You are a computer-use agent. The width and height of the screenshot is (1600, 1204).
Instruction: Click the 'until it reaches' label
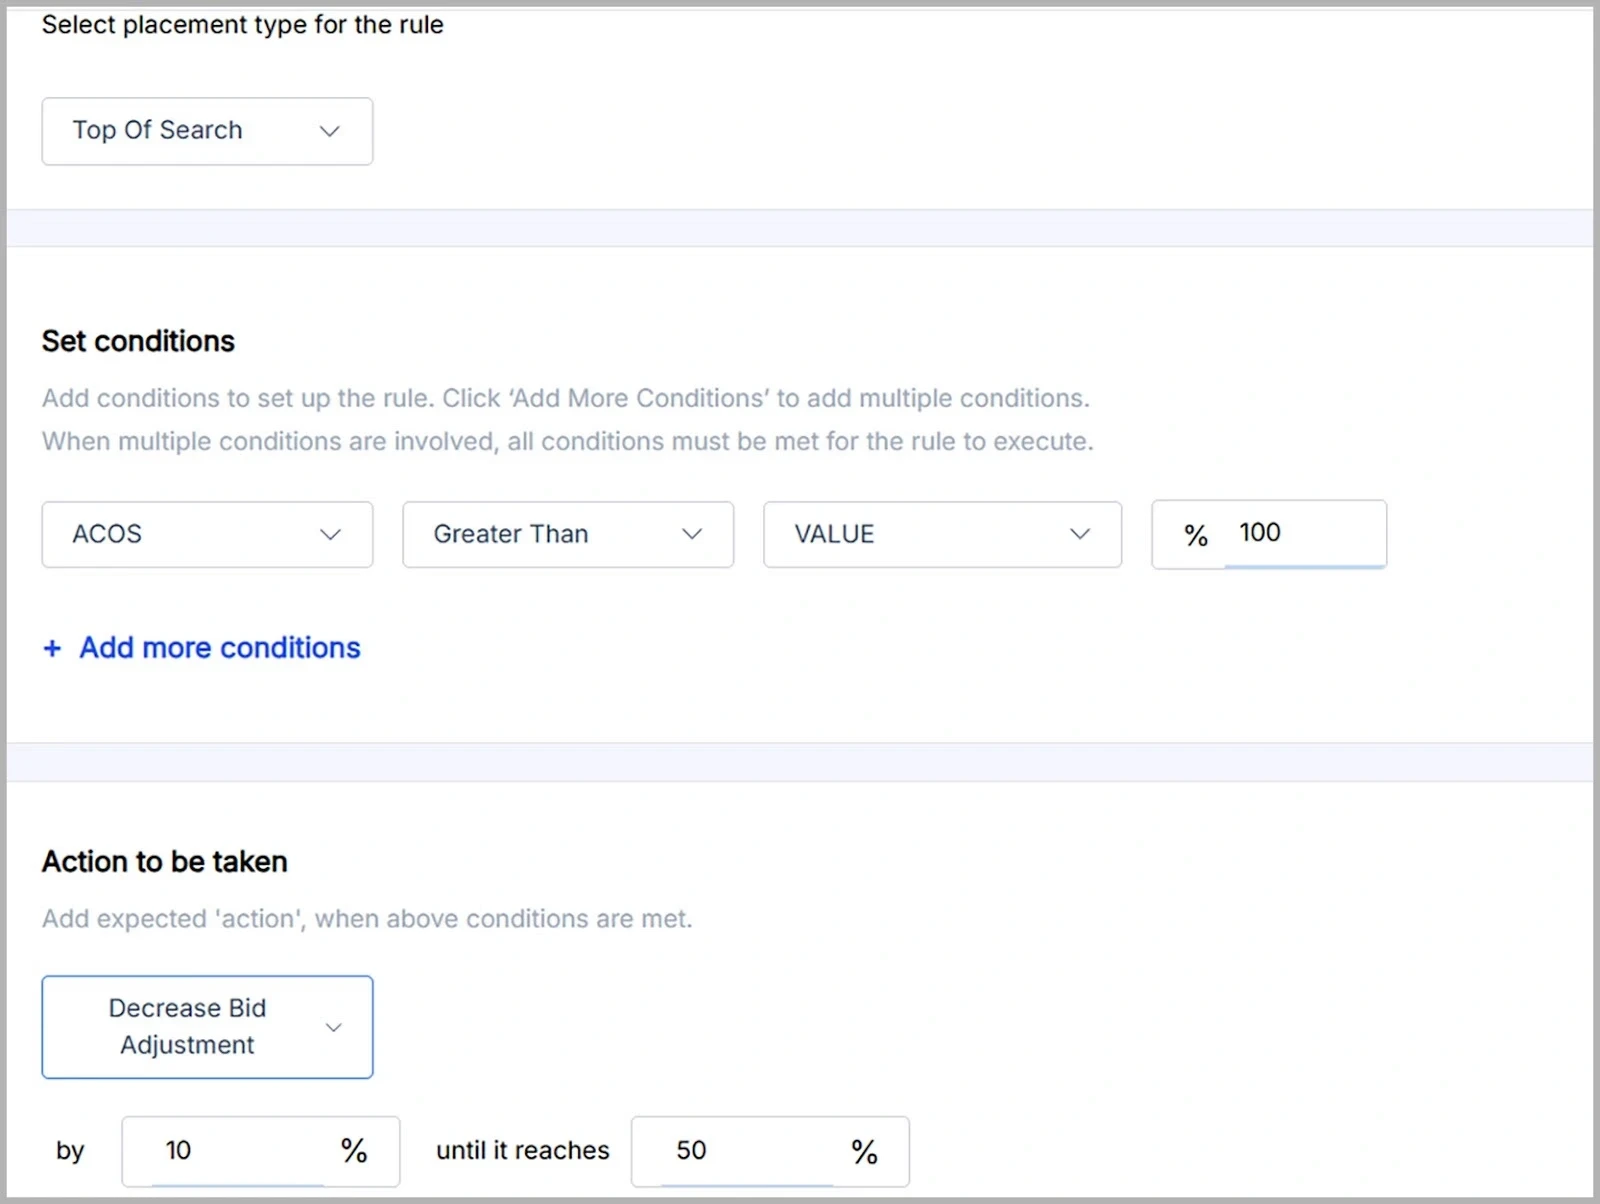click(523, 1151)
